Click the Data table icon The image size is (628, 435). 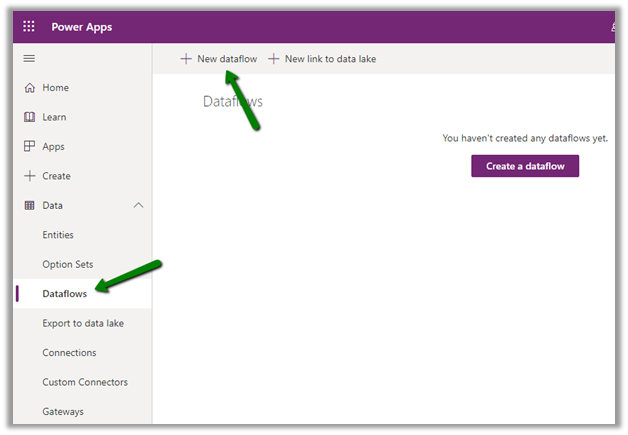30,205
